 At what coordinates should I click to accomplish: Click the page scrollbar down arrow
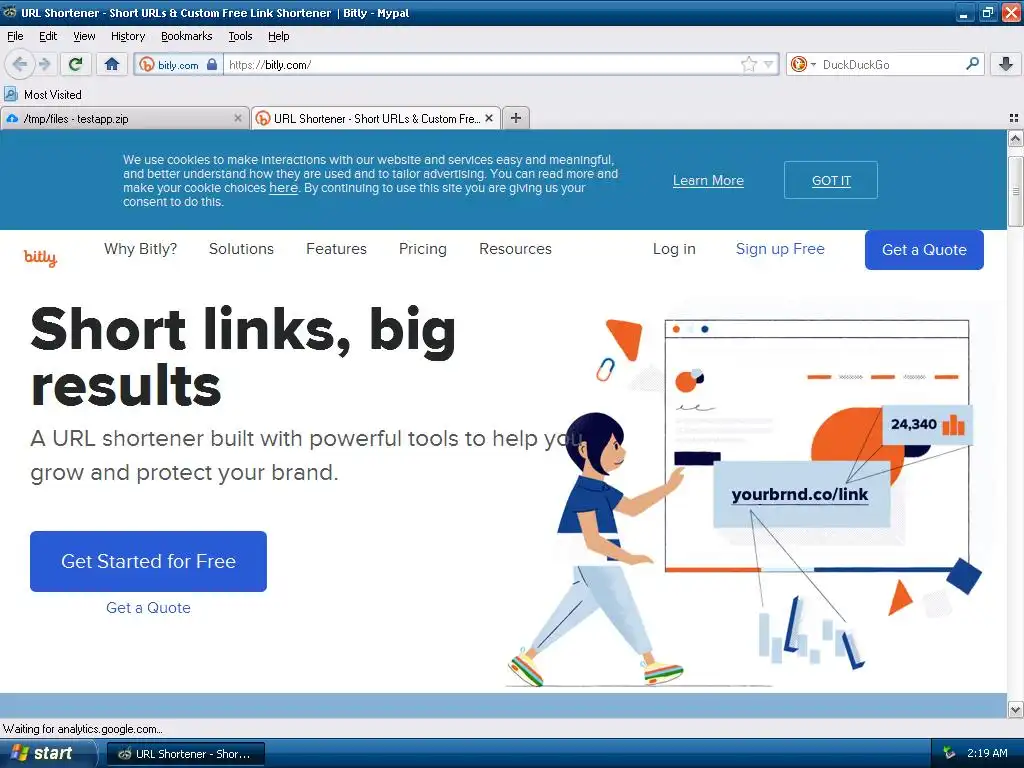pyautogui.click(x=1016, y=709)
